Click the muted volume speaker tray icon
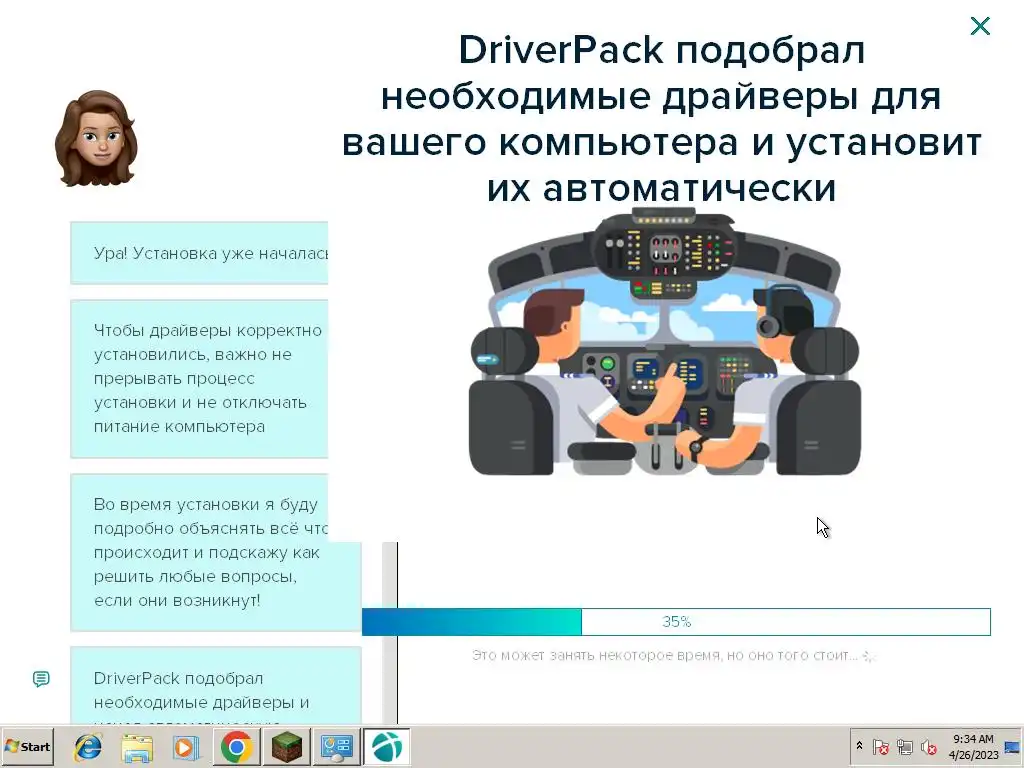1024x768 pixels. (928, 746)
